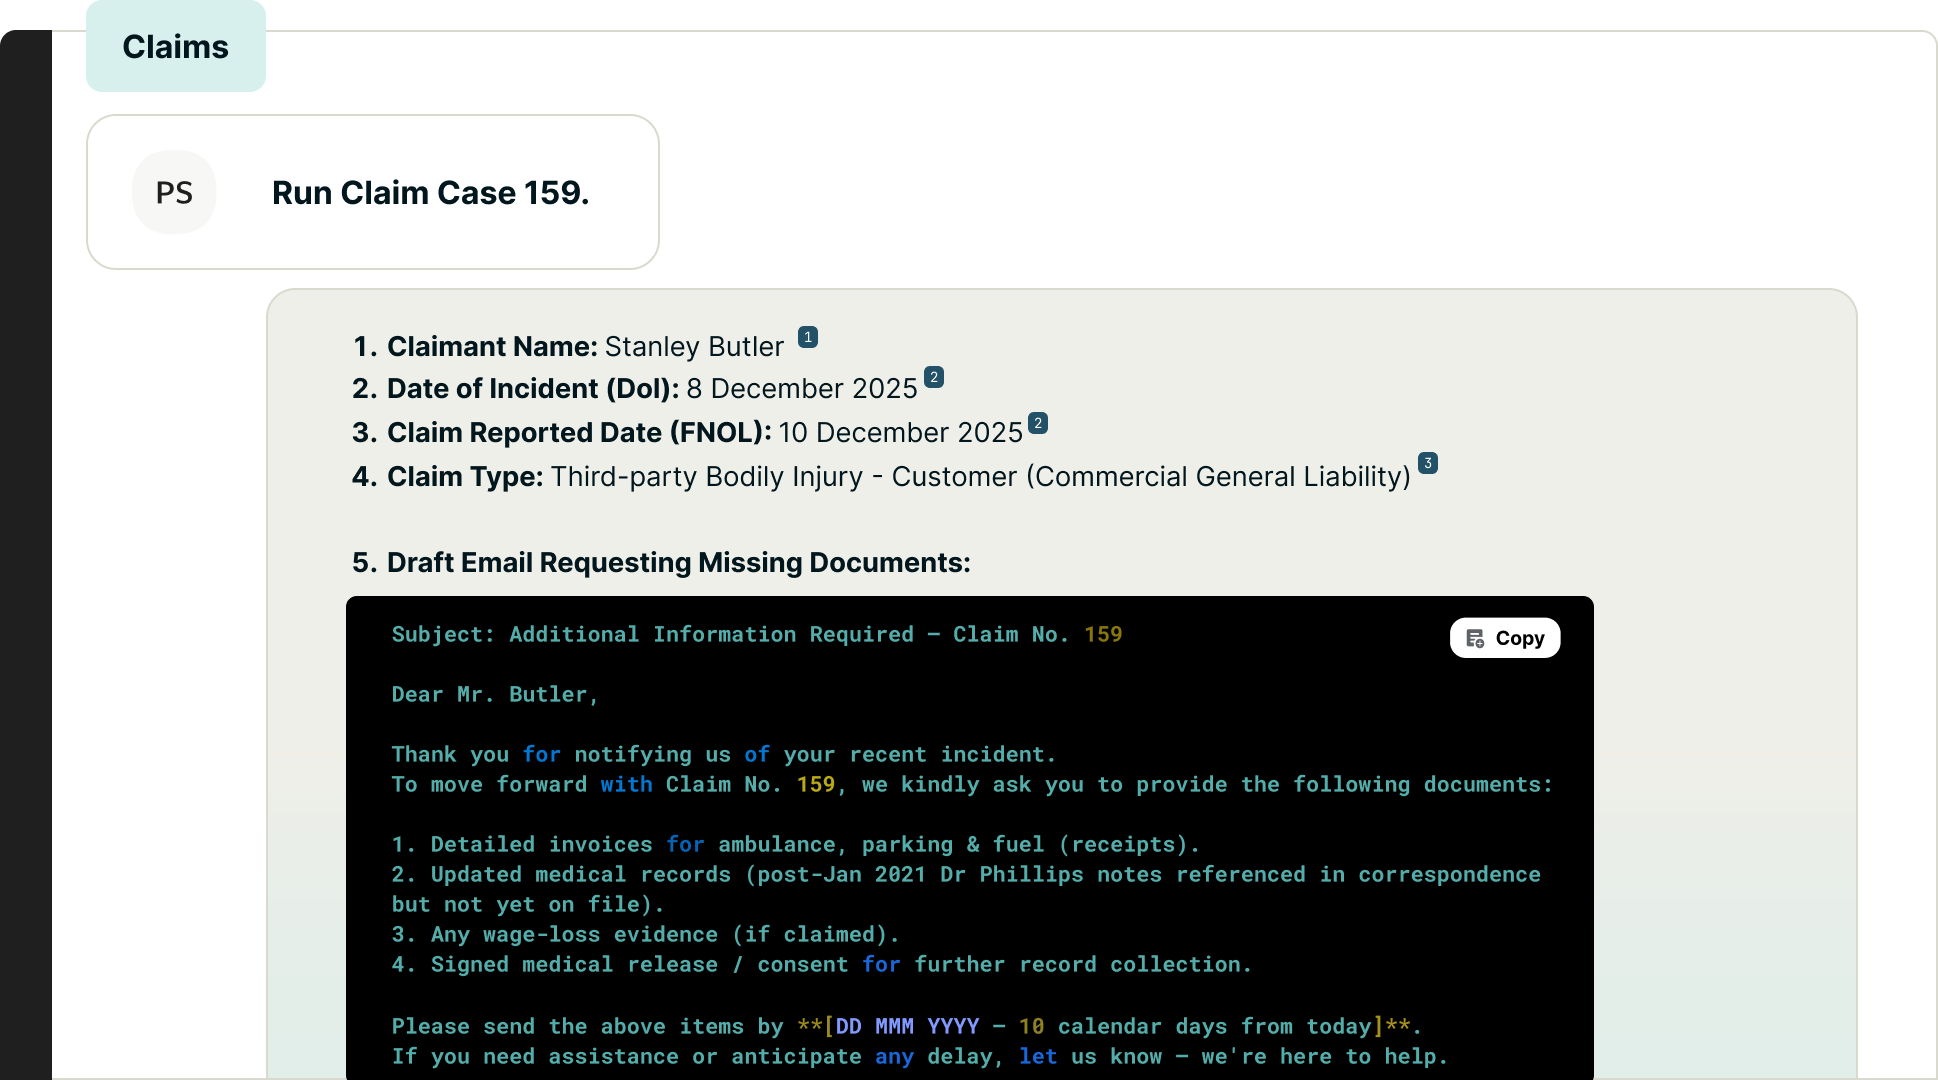Click the detailed invoices for ambulance line
Screen dimensions: 1938x1080
795,845
